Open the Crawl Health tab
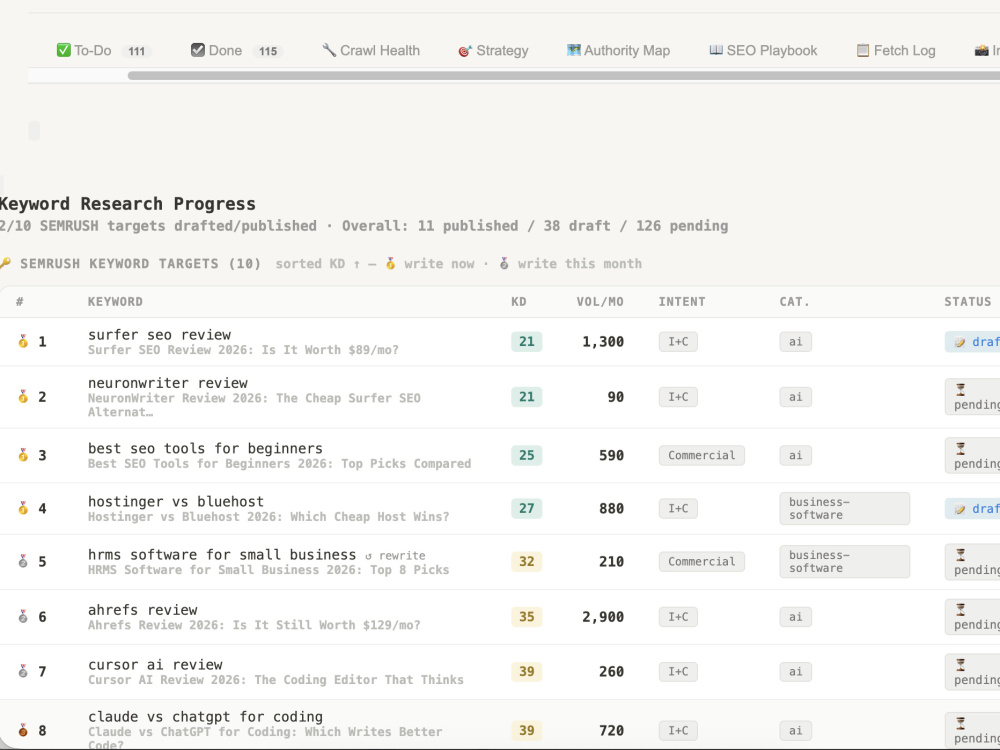 pos(371,50)
